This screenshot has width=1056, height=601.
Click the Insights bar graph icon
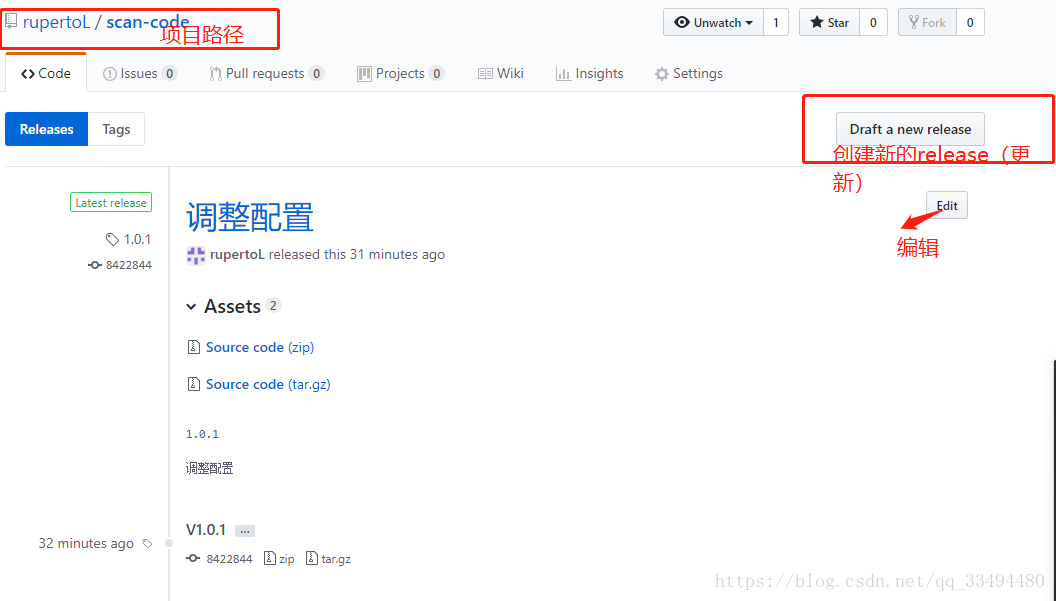563,74
